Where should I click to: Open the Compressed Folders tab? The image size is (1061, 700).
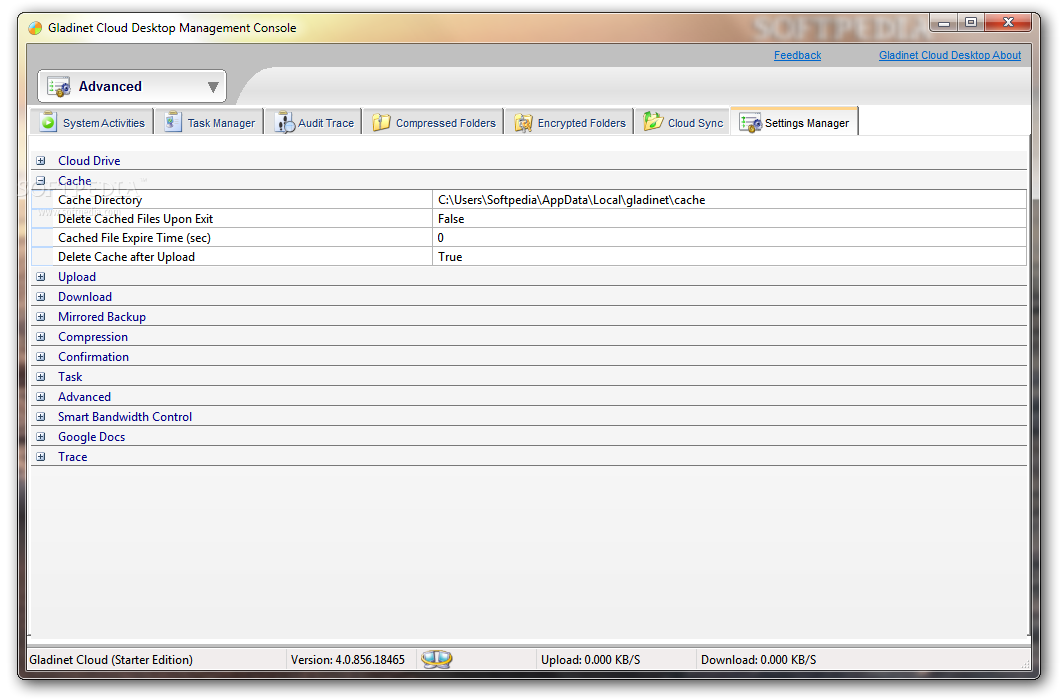434,122
